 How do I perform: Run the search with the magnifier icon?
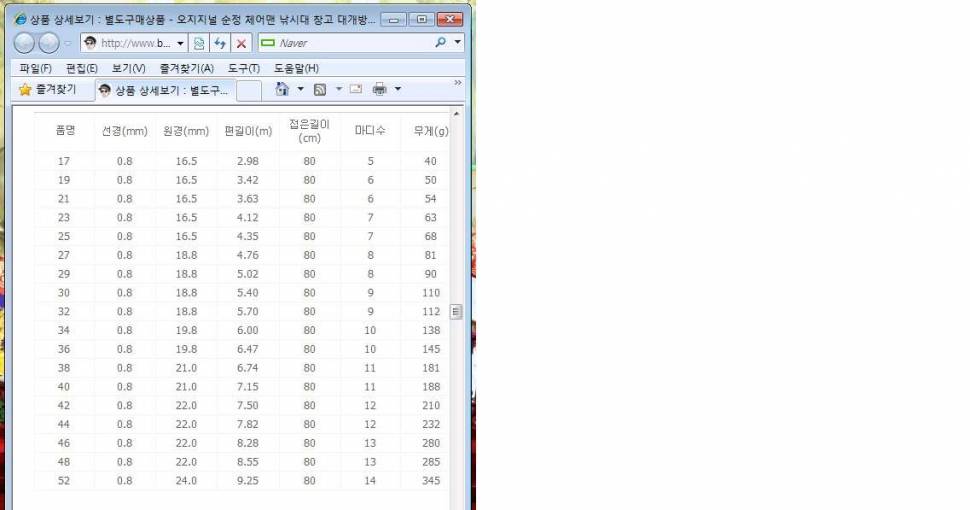coord(440,43)
